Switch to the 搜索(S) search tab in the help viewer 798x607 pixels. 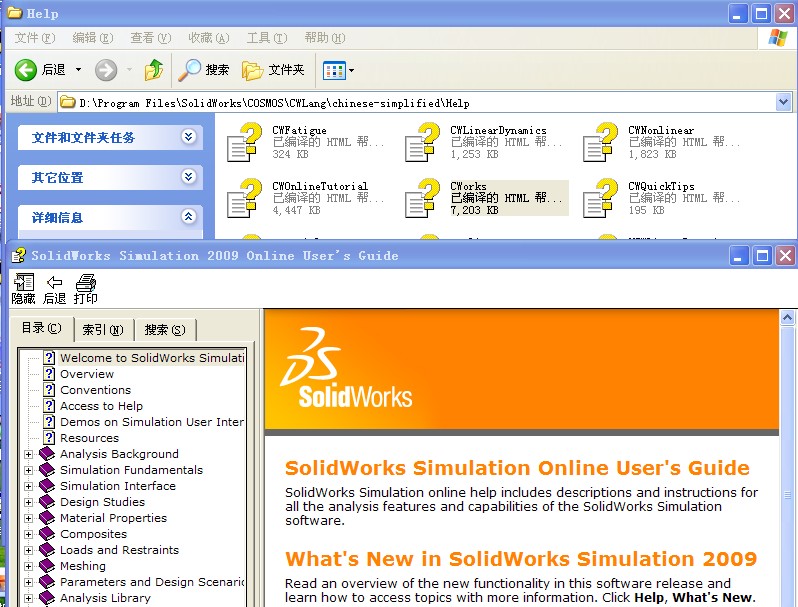pos(165,330)
